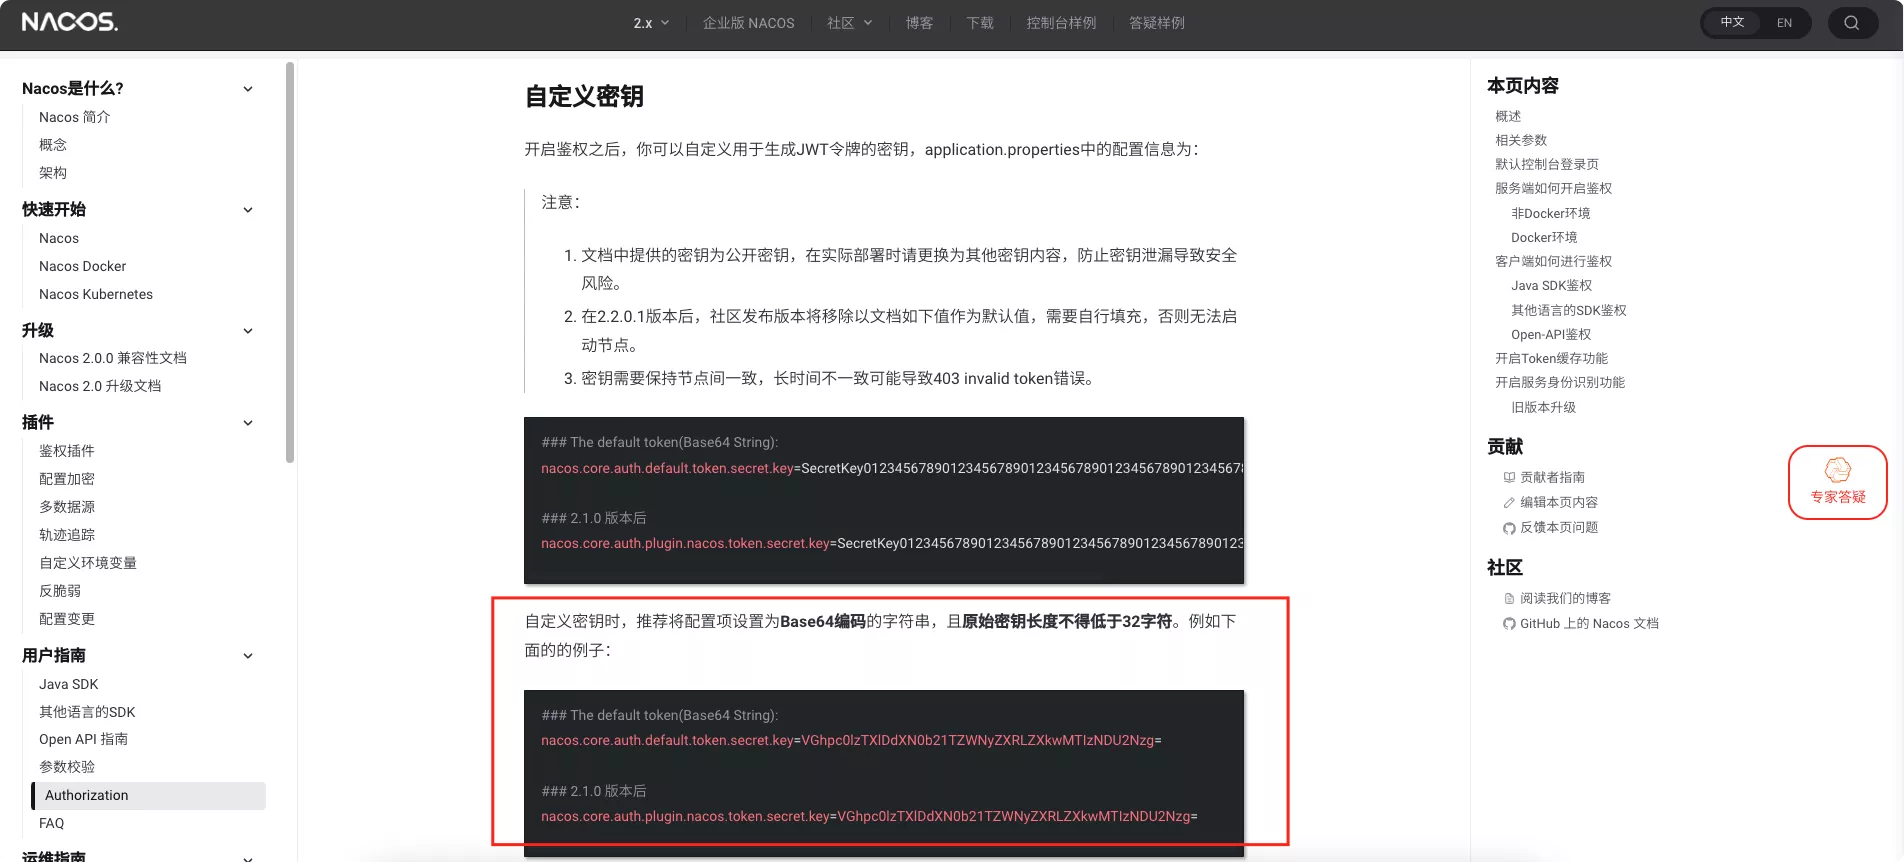Click GitHub icon beside GitHub 上的 Nacos 文档
Viewport: 1904px width, 862px height.
(1509, 624)
